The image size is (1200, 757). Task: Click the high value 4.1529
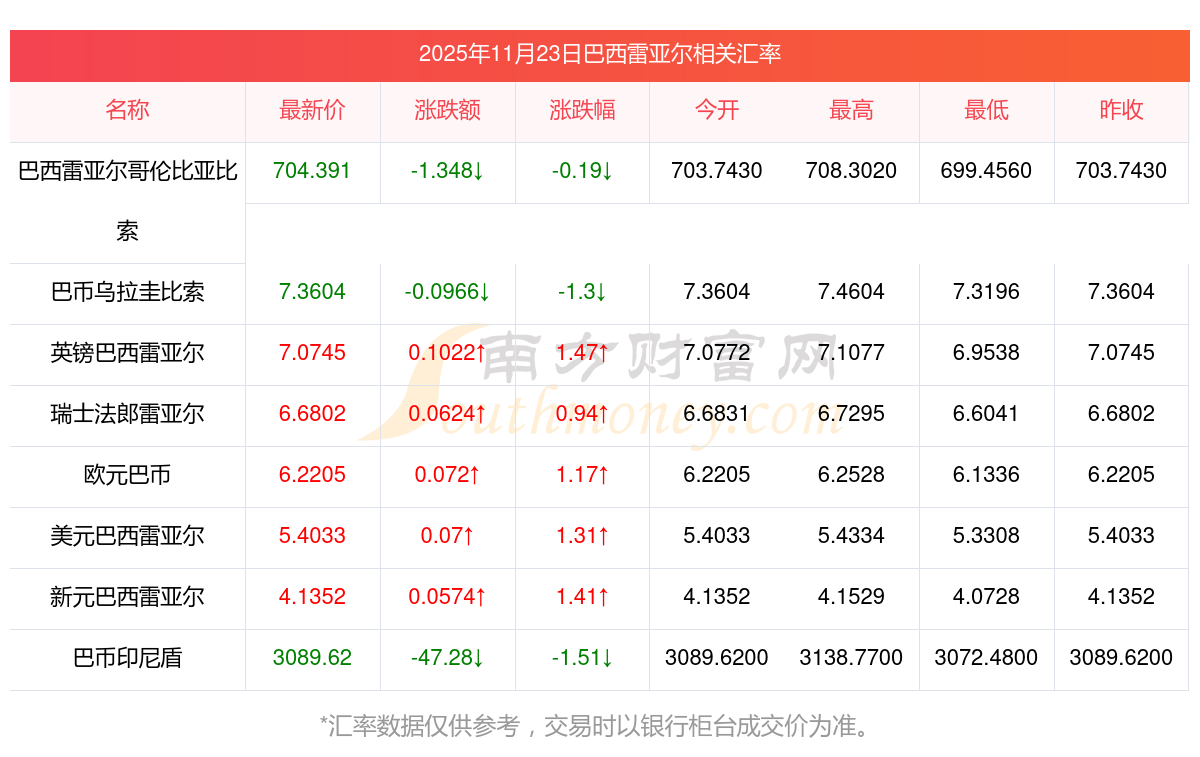point(851,597)
